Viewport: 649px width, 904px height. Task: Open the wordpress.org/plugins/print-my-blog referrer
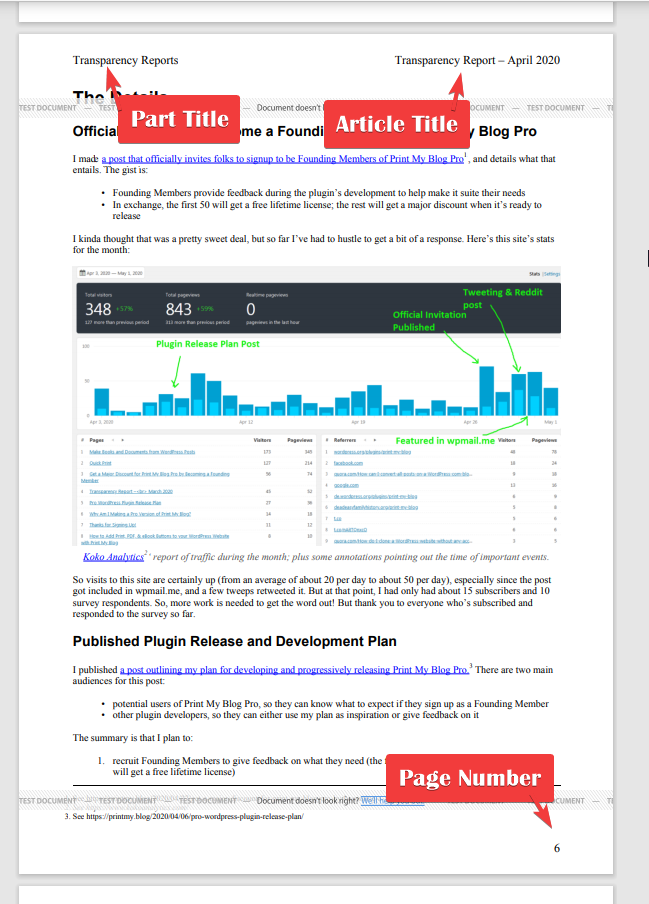pyautogui.click(x=372, y=452)
